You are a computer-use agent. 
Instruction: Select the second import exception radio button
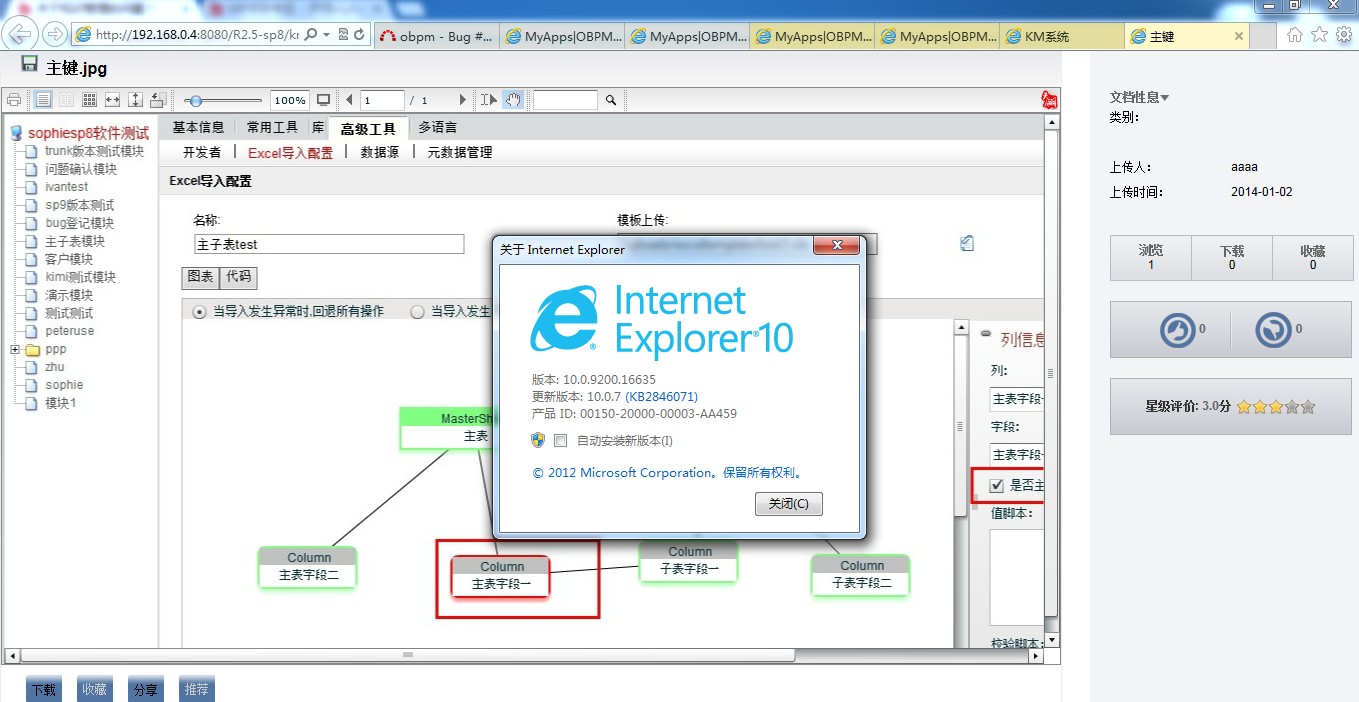tap(418, 311)
